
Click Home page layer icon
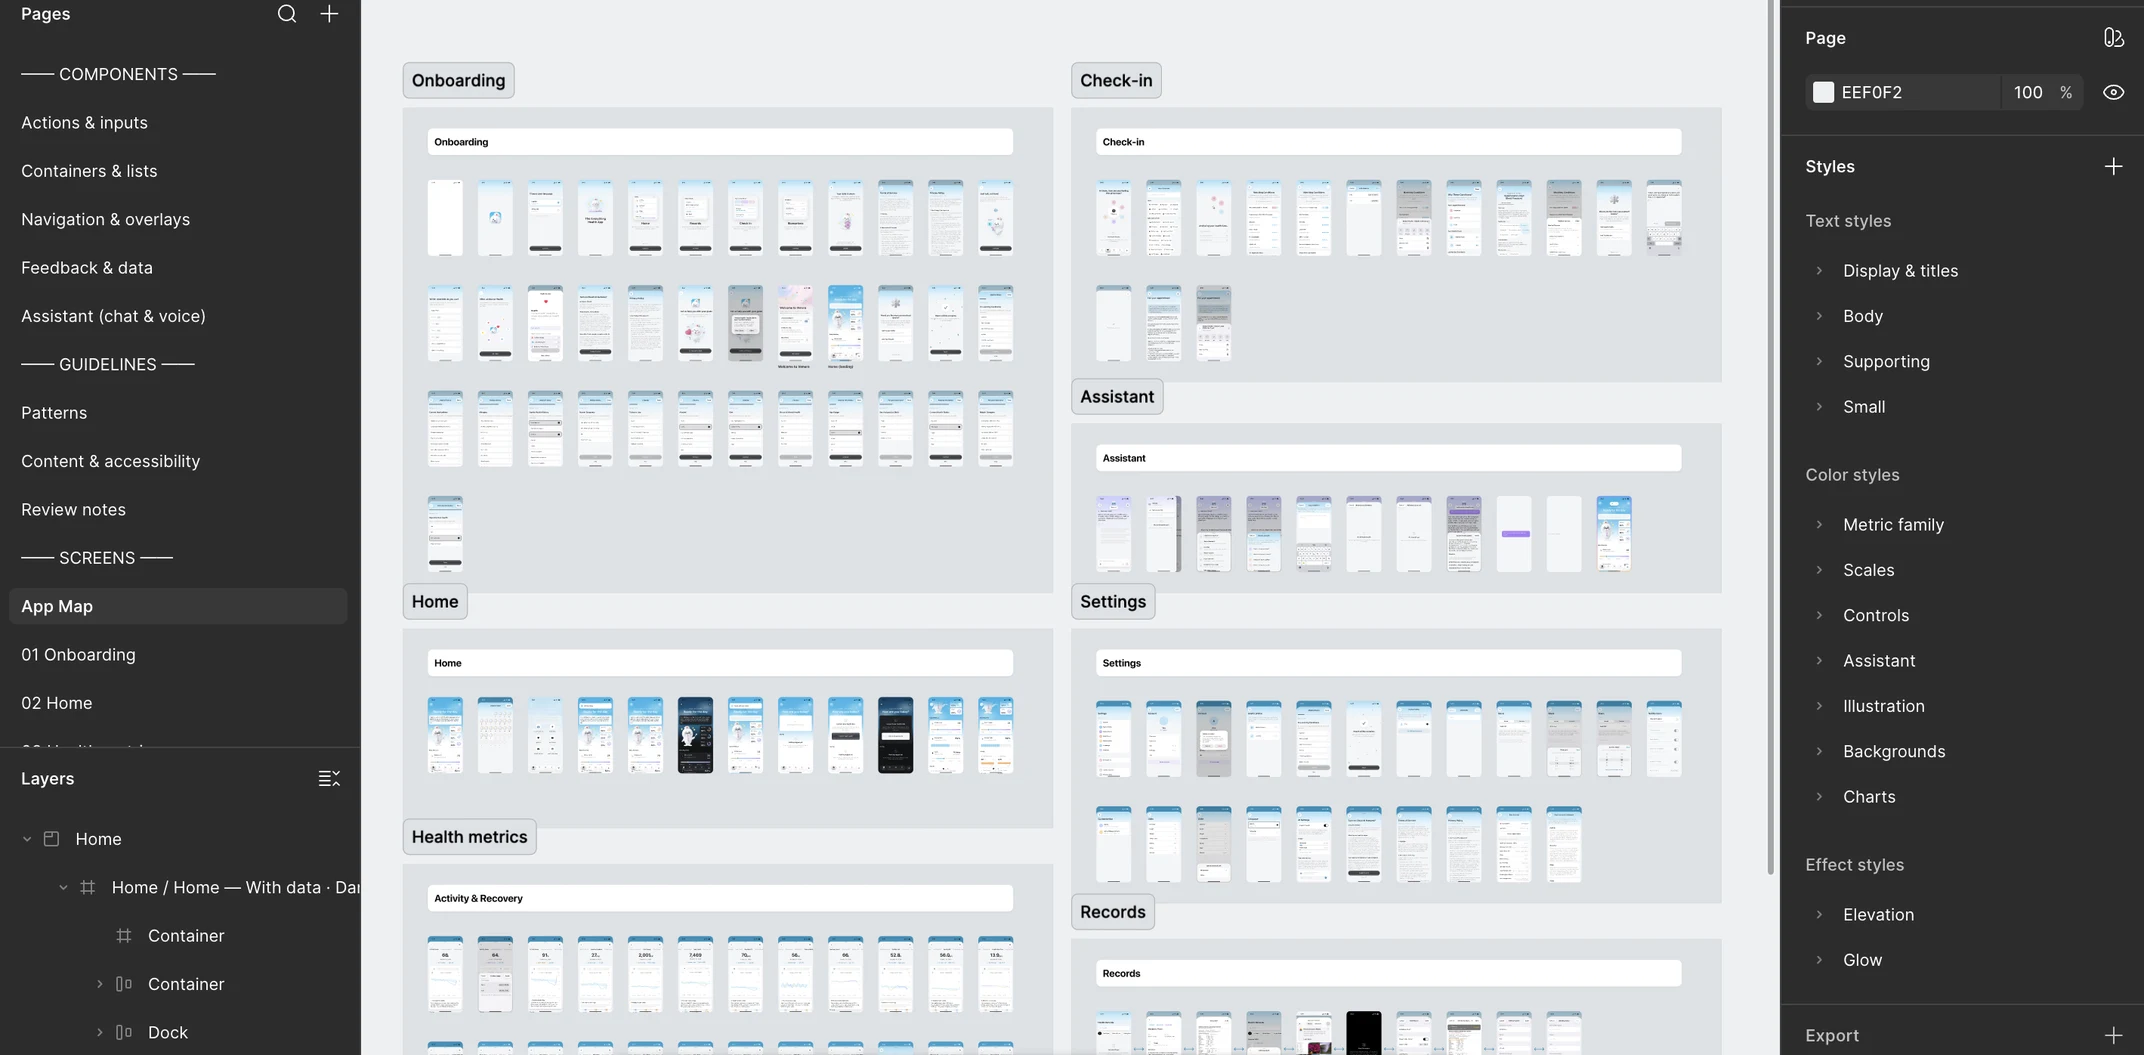point(52,839)
